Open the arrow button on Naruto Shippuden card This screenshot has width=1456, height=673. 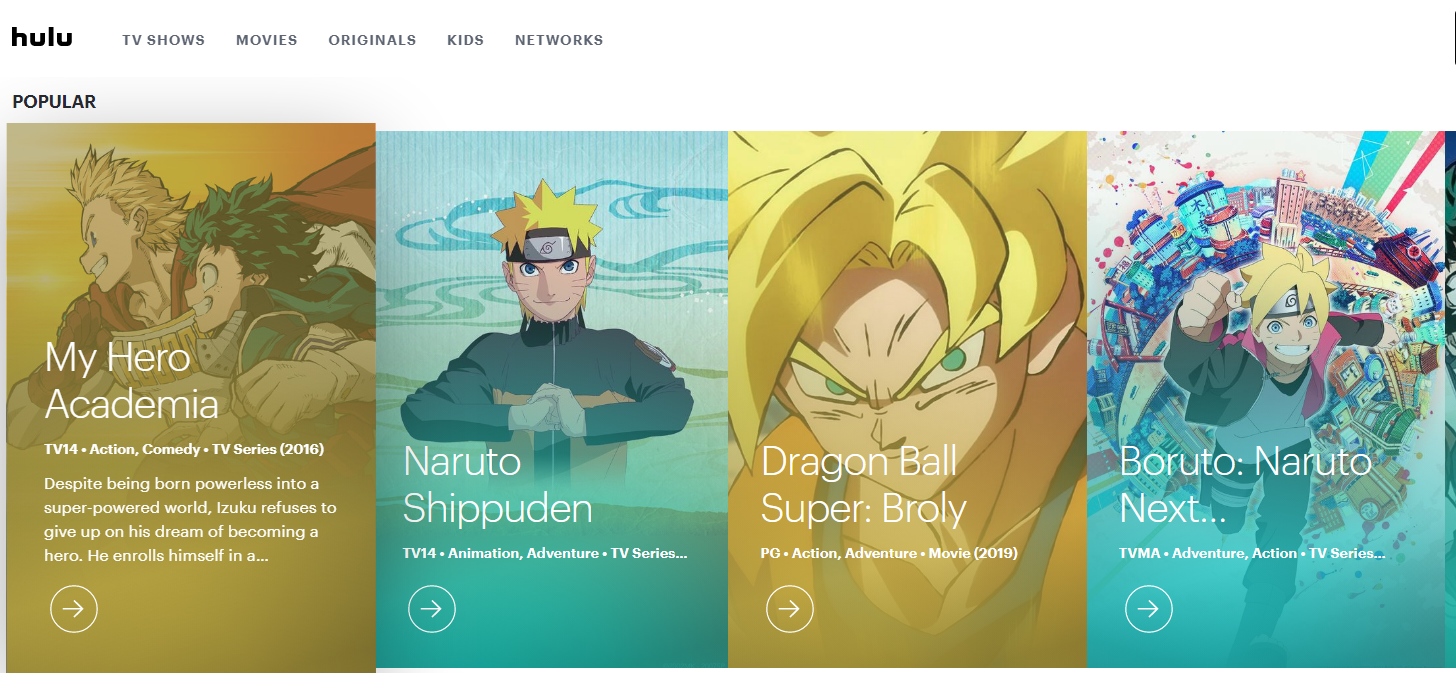[432, 609]
